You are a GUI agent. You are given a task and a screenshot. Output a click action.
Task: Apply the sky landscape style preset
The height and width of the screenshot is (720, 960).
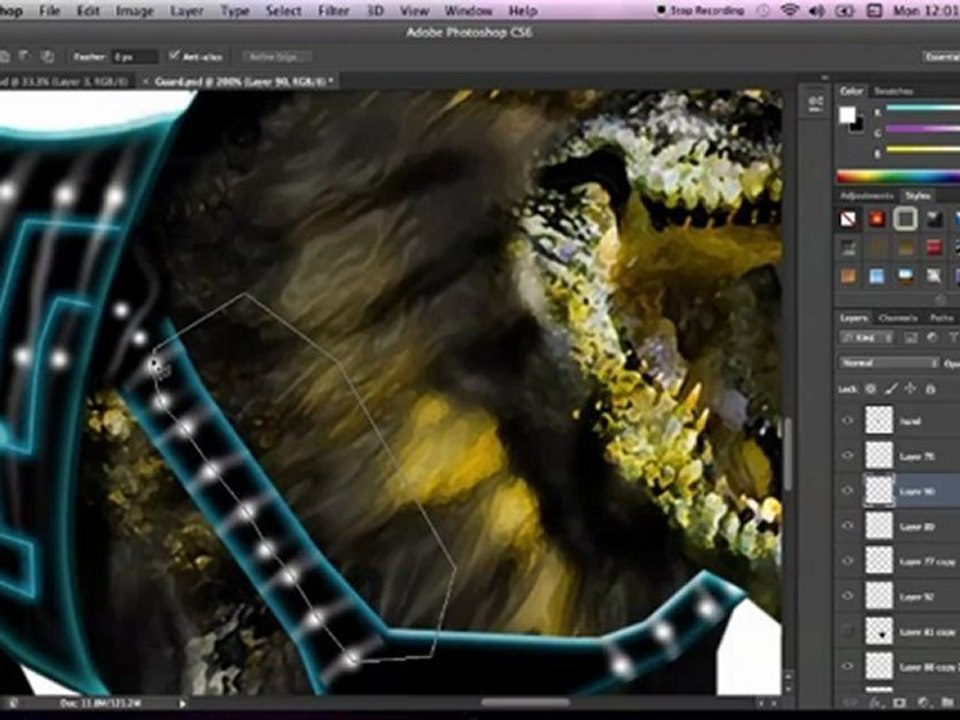pyautogui.click(x=905, y=276)
